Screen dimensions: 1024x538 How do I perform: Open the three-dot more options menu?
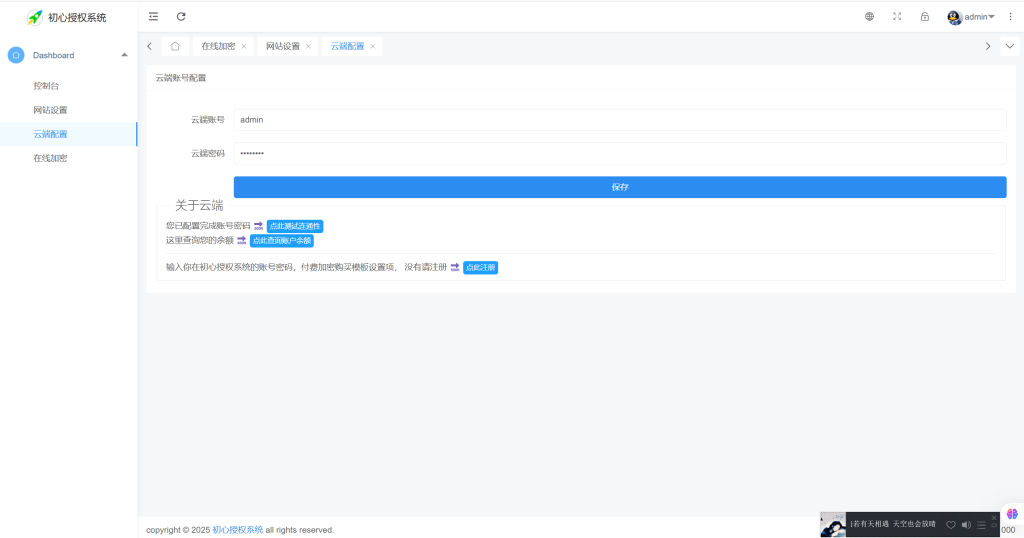point(1010,16)
